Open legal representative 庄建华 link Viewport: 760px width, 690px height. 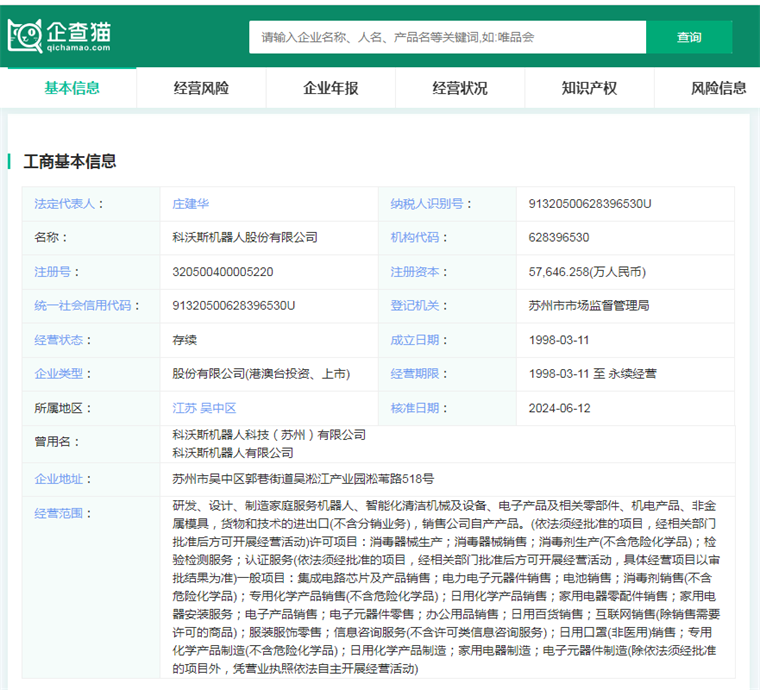pyautogui.click(x=190, y=204)
